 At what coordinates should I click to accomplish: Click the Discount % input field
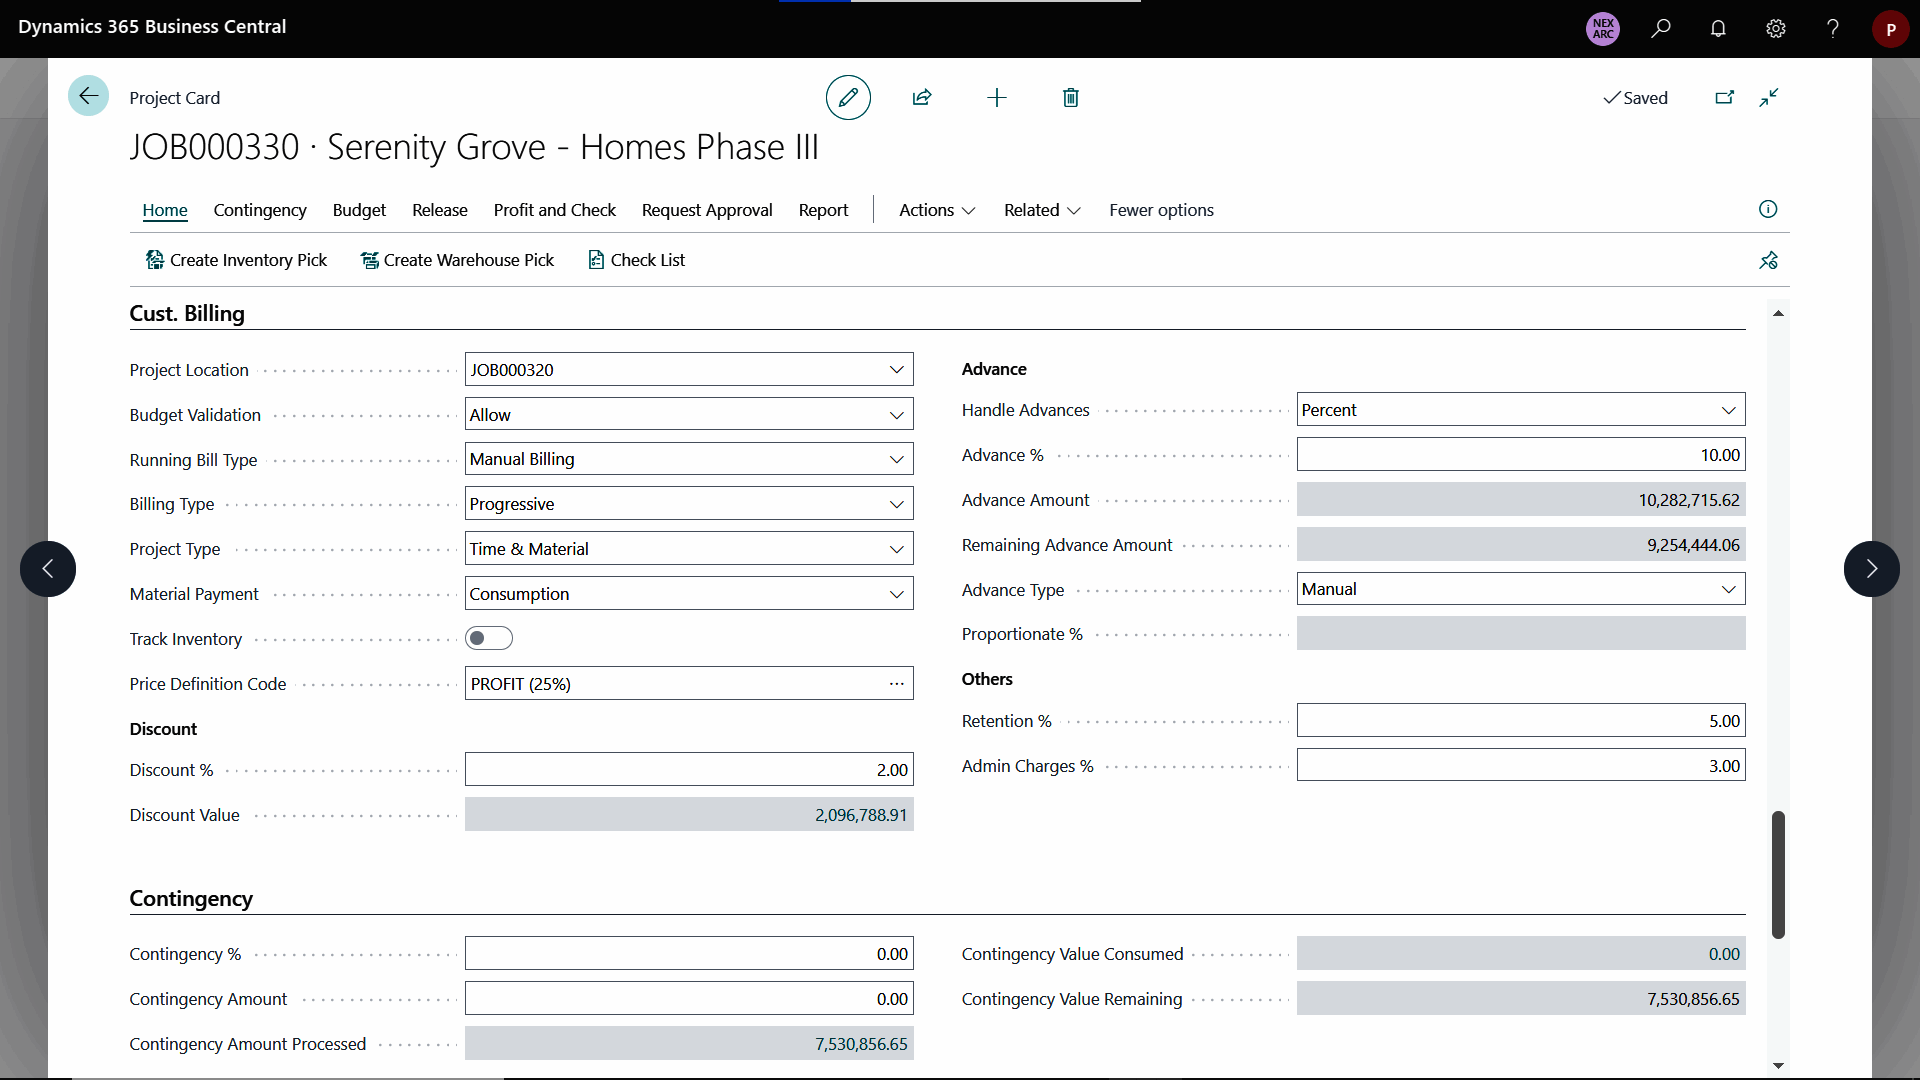688,770
